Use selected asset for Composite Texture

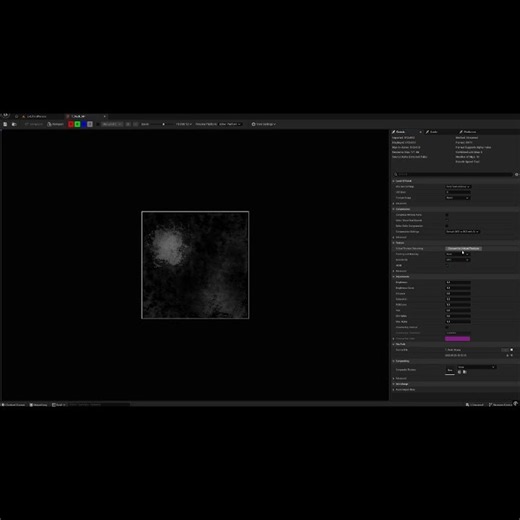[x=459, y=372]
